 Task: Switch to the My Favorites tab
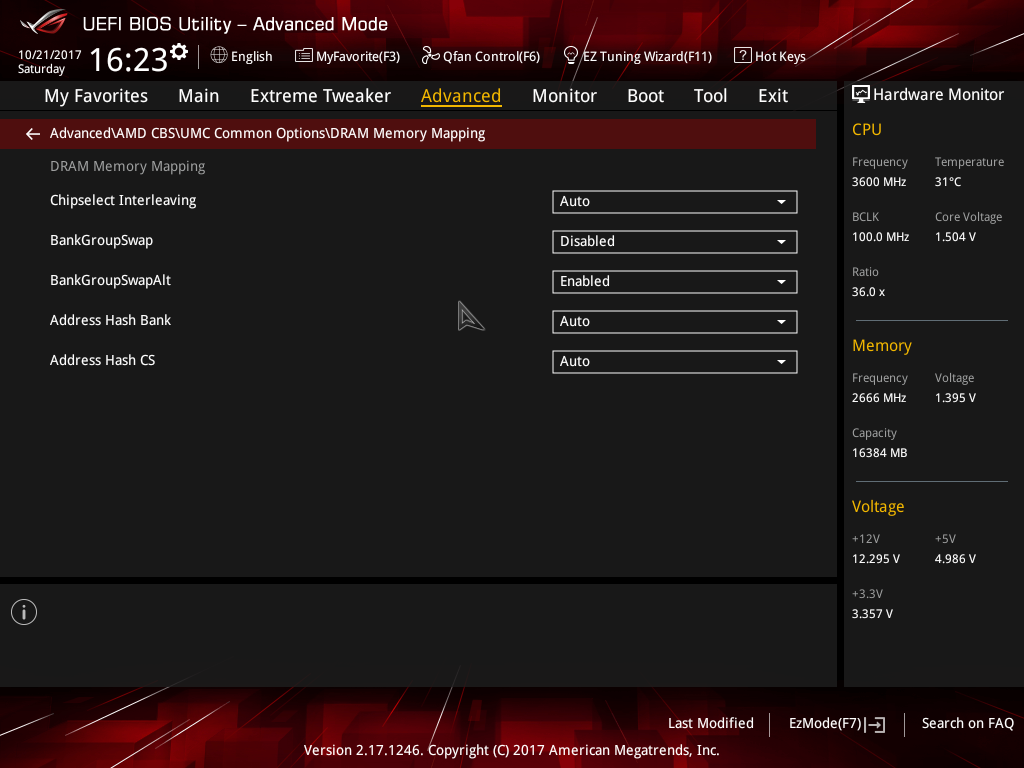96,96
